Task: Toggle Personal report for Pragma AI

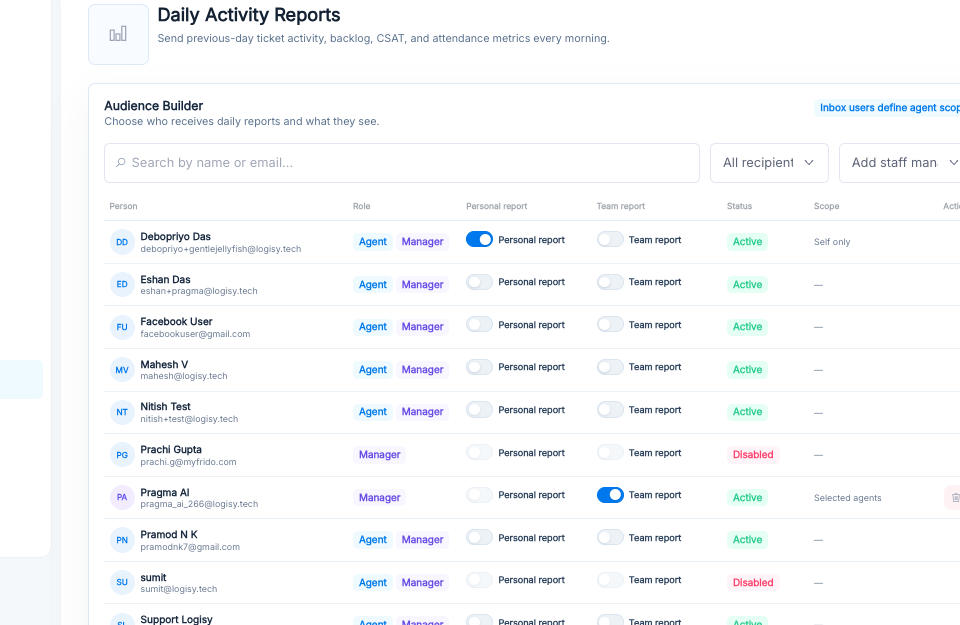Action: 479,495
